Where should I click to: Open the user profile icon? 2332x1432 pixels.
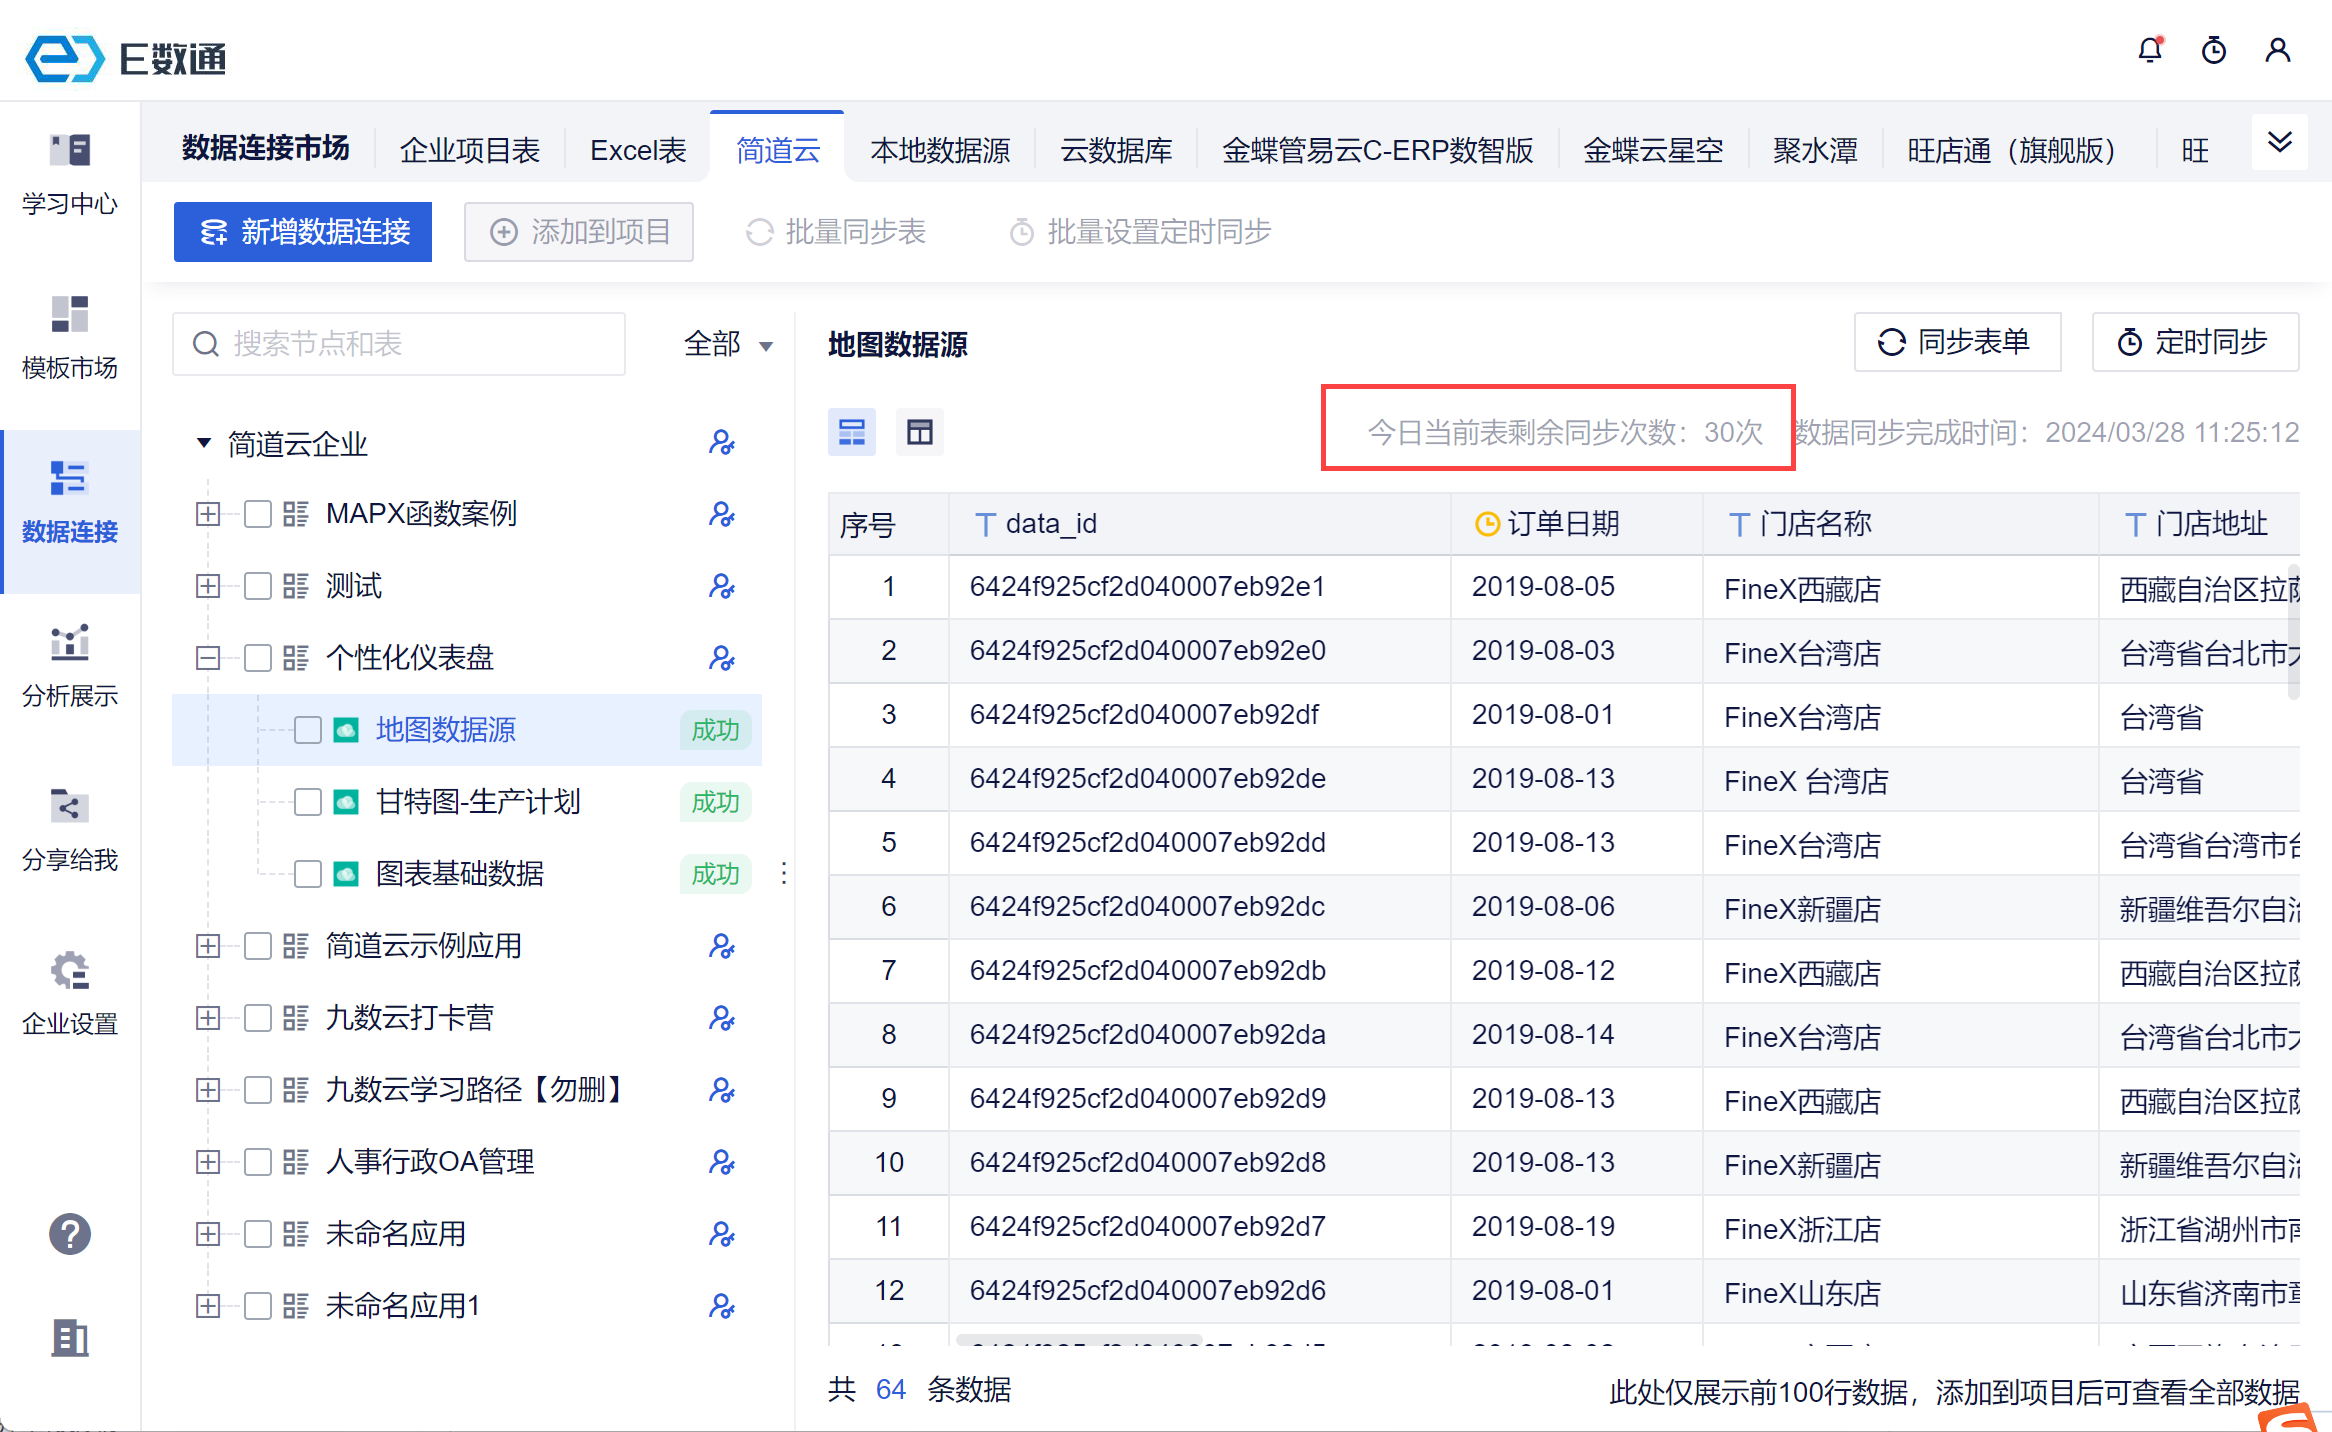[x=2278, y=50]
